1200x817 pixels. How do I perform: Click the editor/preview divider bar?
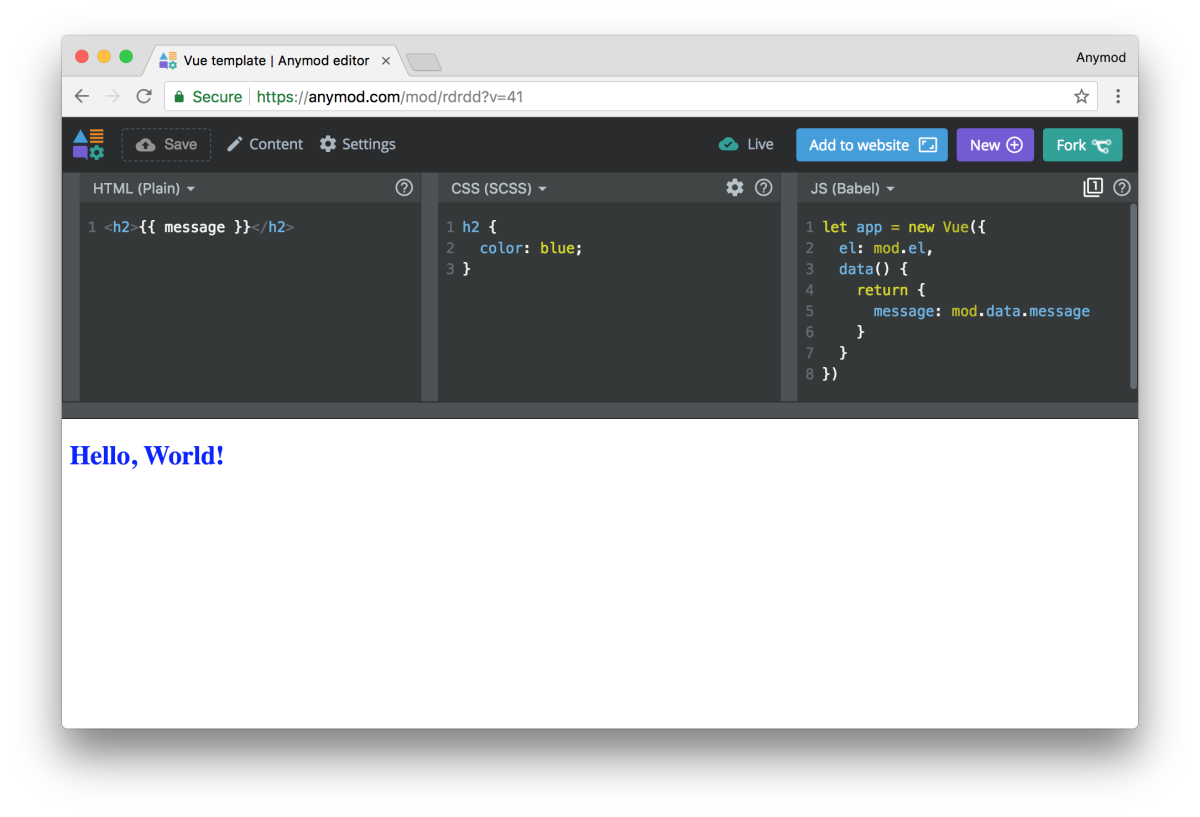coord(600,410)
